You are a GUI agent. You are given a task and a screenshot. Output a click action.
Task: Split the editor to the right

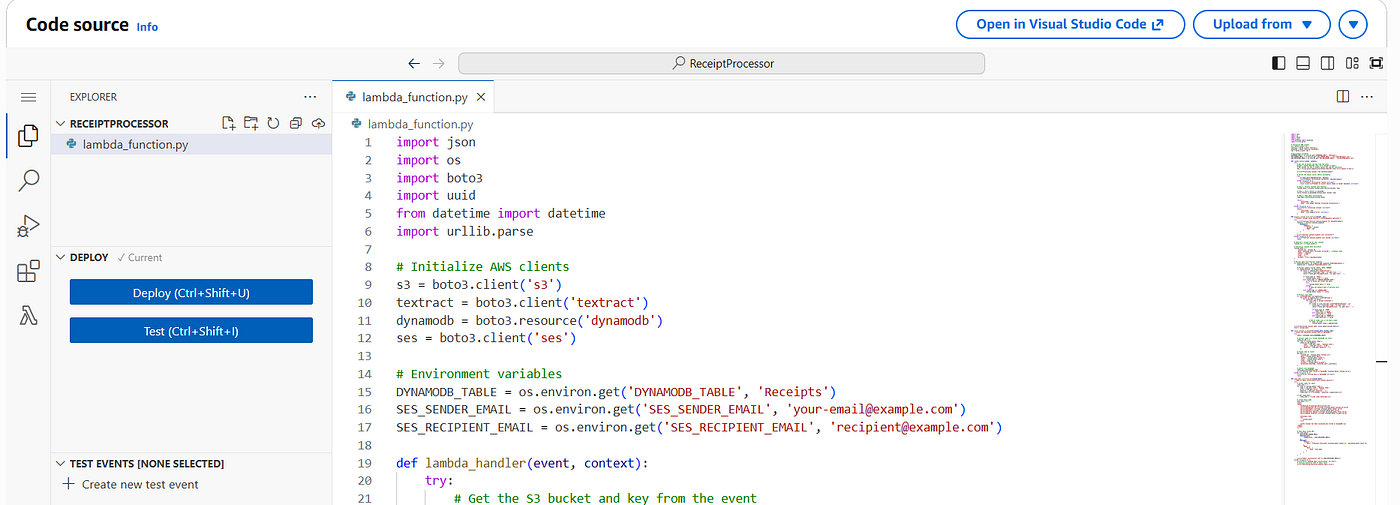1343,97
